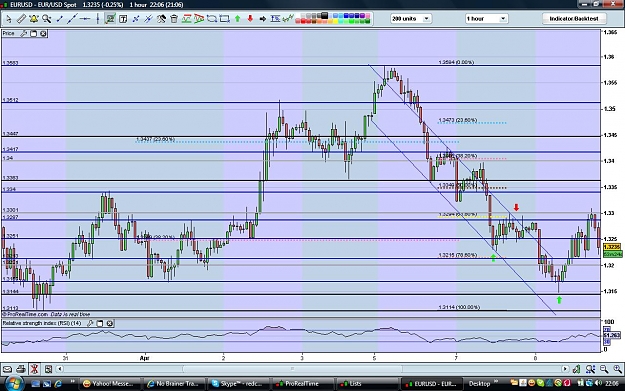Close the Price panel
The height and width of the screenshot is (391, 625).
[43, 33]
